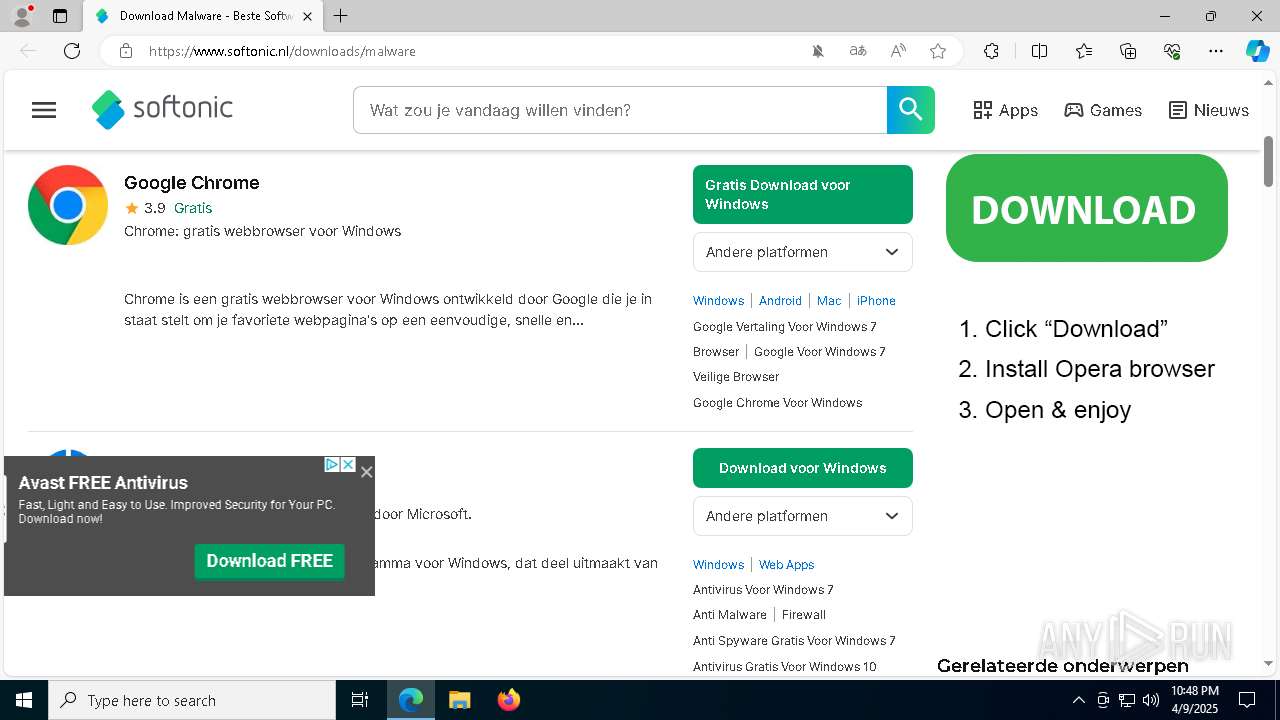Image resolution: width=1280 pixels, height=720 pixels.
Task: Select Windows link under Google Chrome
Action: [x=718, y=300]
